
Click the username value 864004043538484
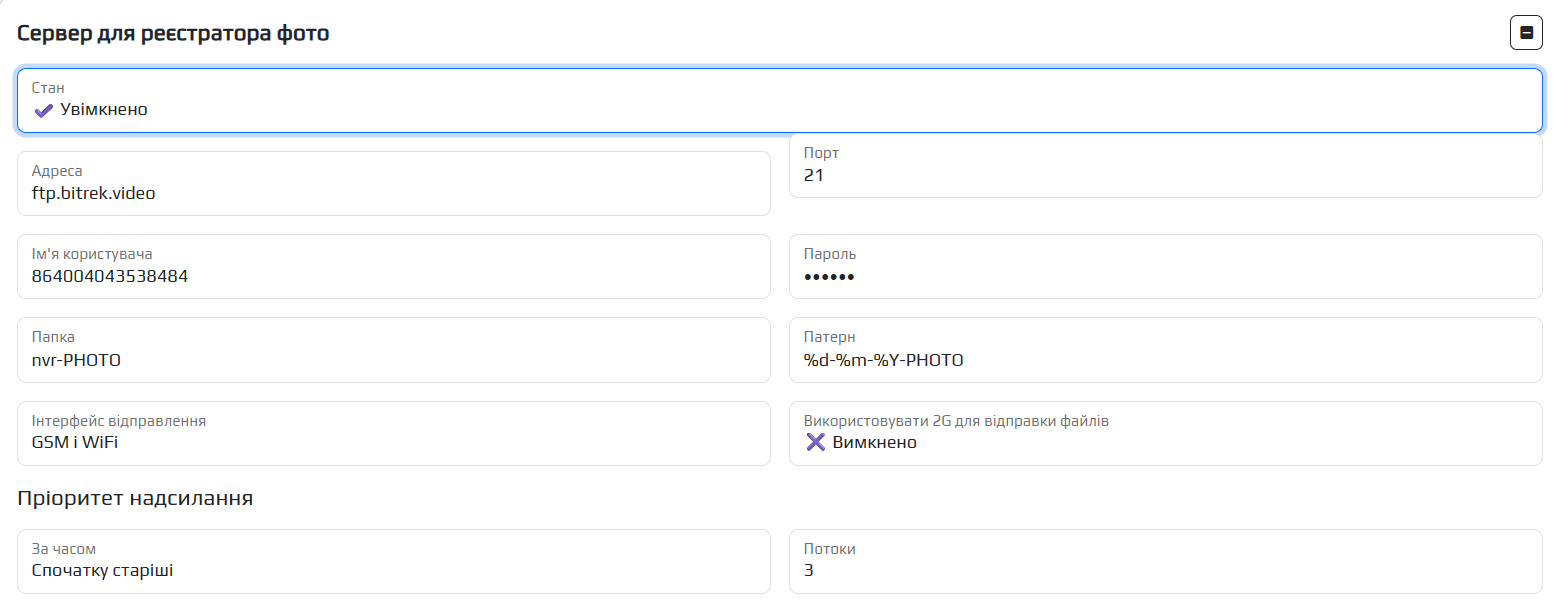(110, 277)
